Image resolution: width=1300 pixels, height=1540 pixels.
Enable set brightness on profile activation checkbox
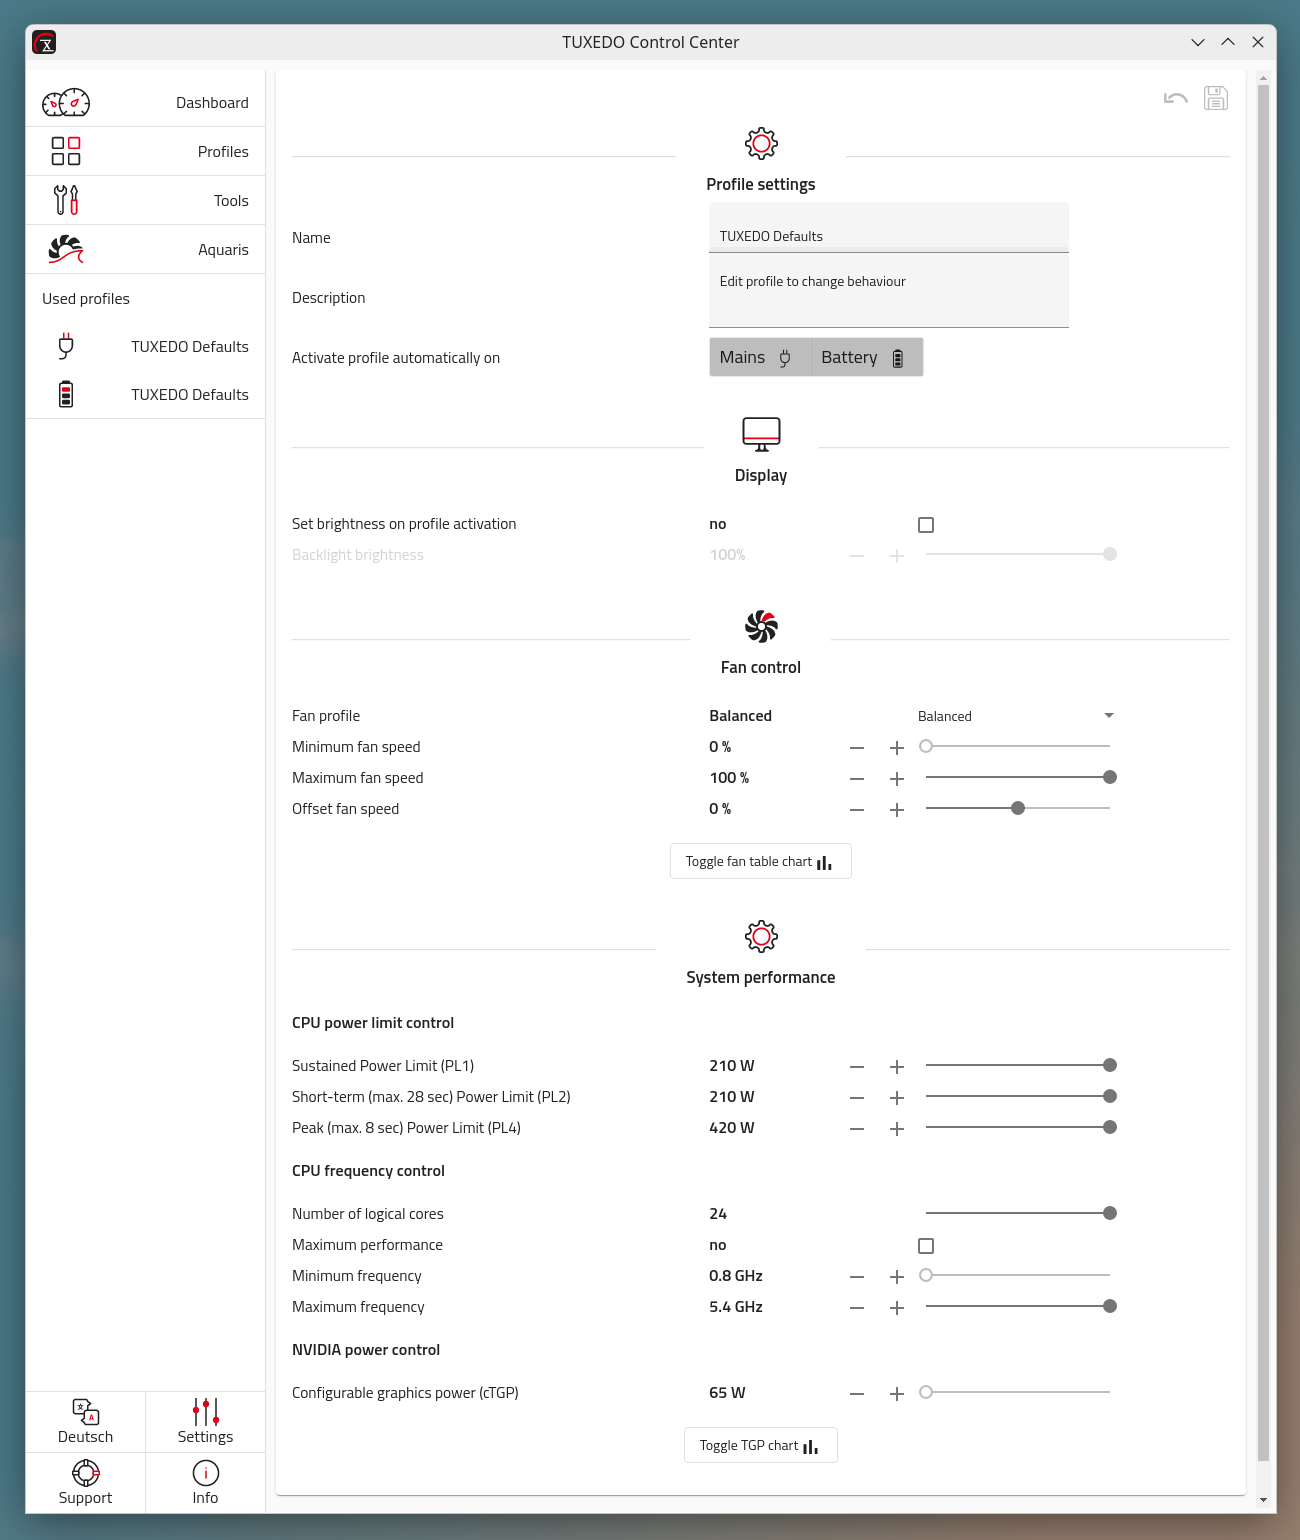(926, 525)
